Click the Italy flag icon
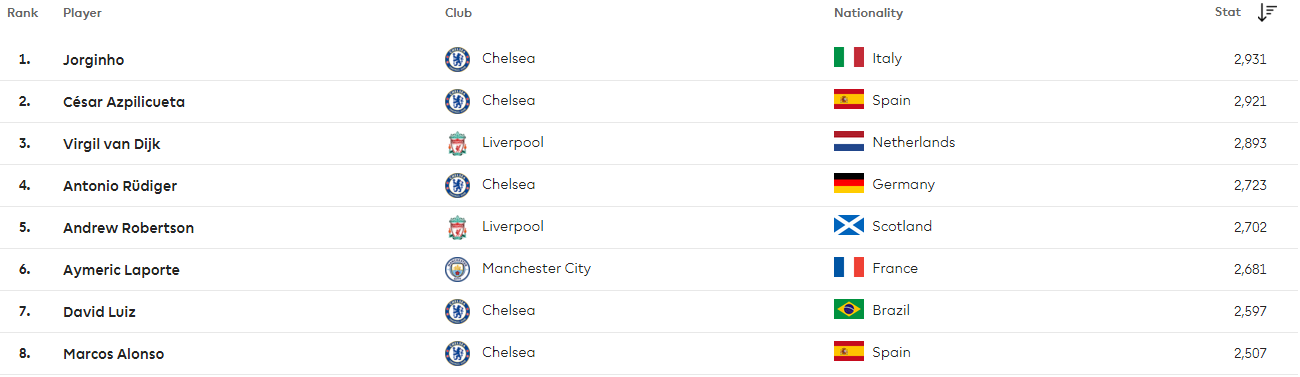1300x377 pixels. click(849, 58)
